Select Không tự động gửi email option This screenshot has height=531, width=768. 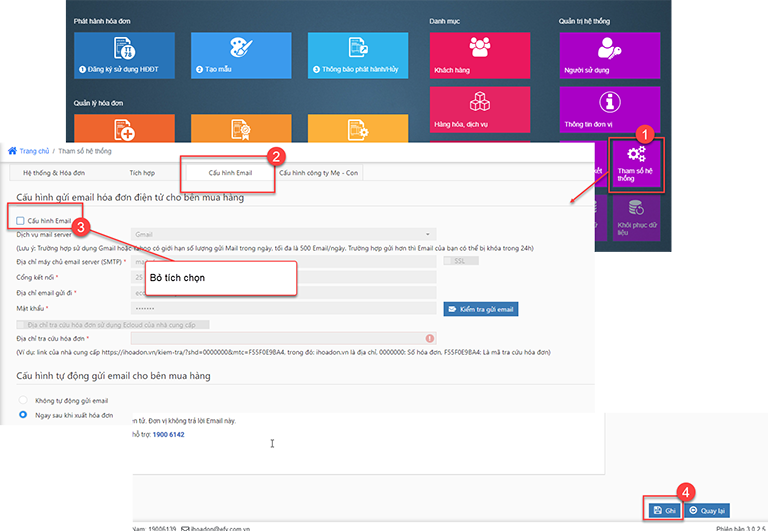24,400
